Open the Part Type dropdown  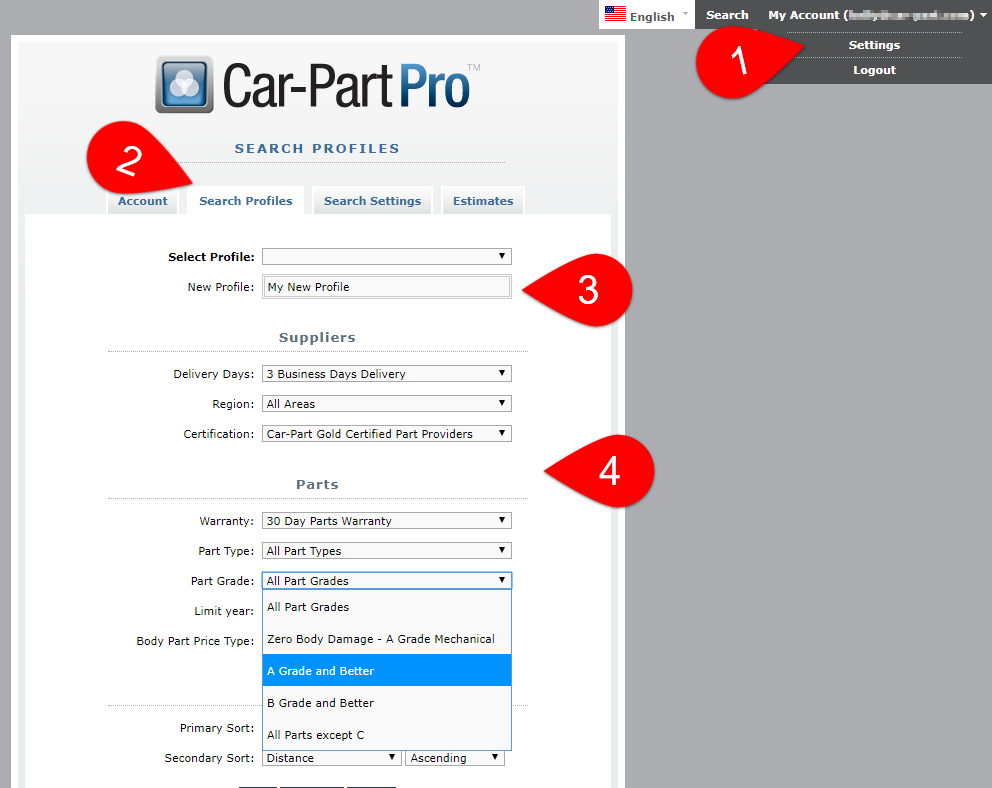(x=387, y=551)
